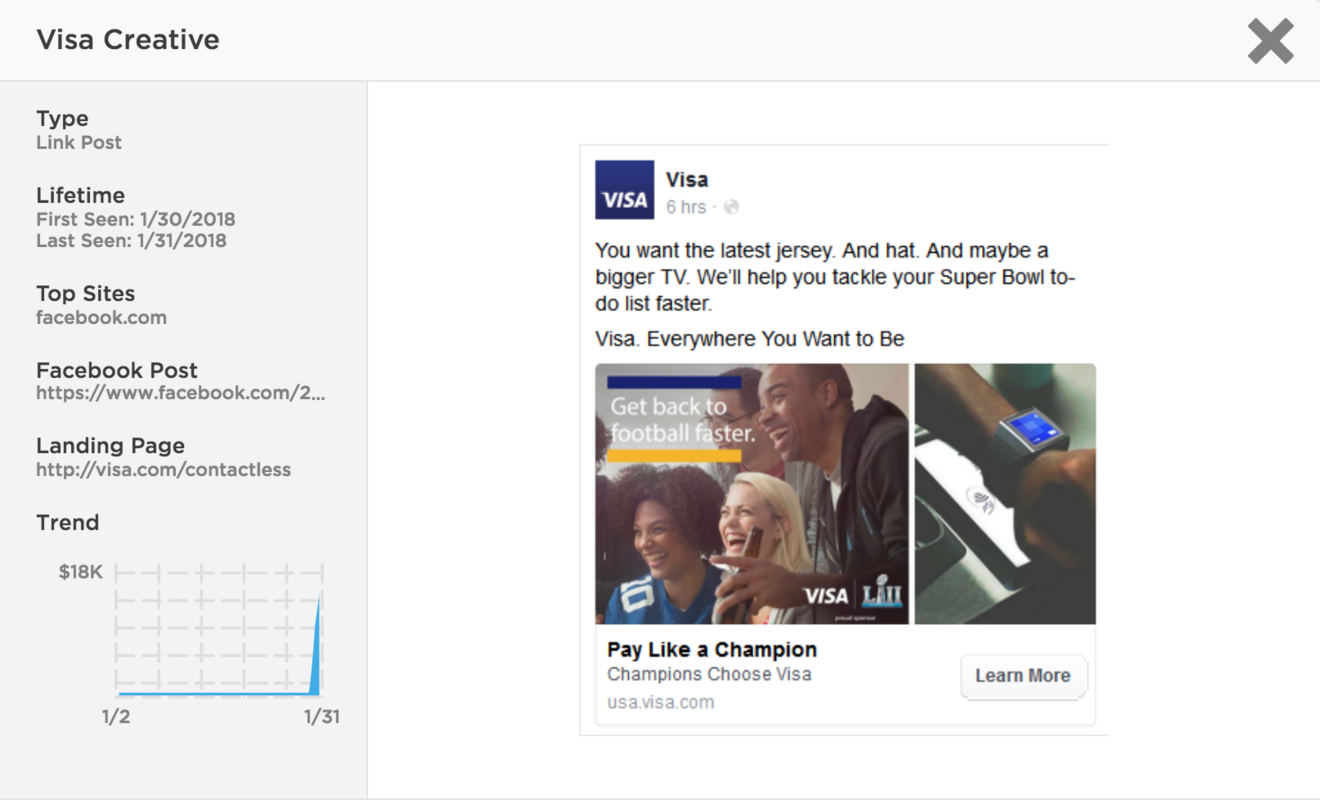Click the globe public-visibility icon
1320x800 pixels.
click(731, 207)
